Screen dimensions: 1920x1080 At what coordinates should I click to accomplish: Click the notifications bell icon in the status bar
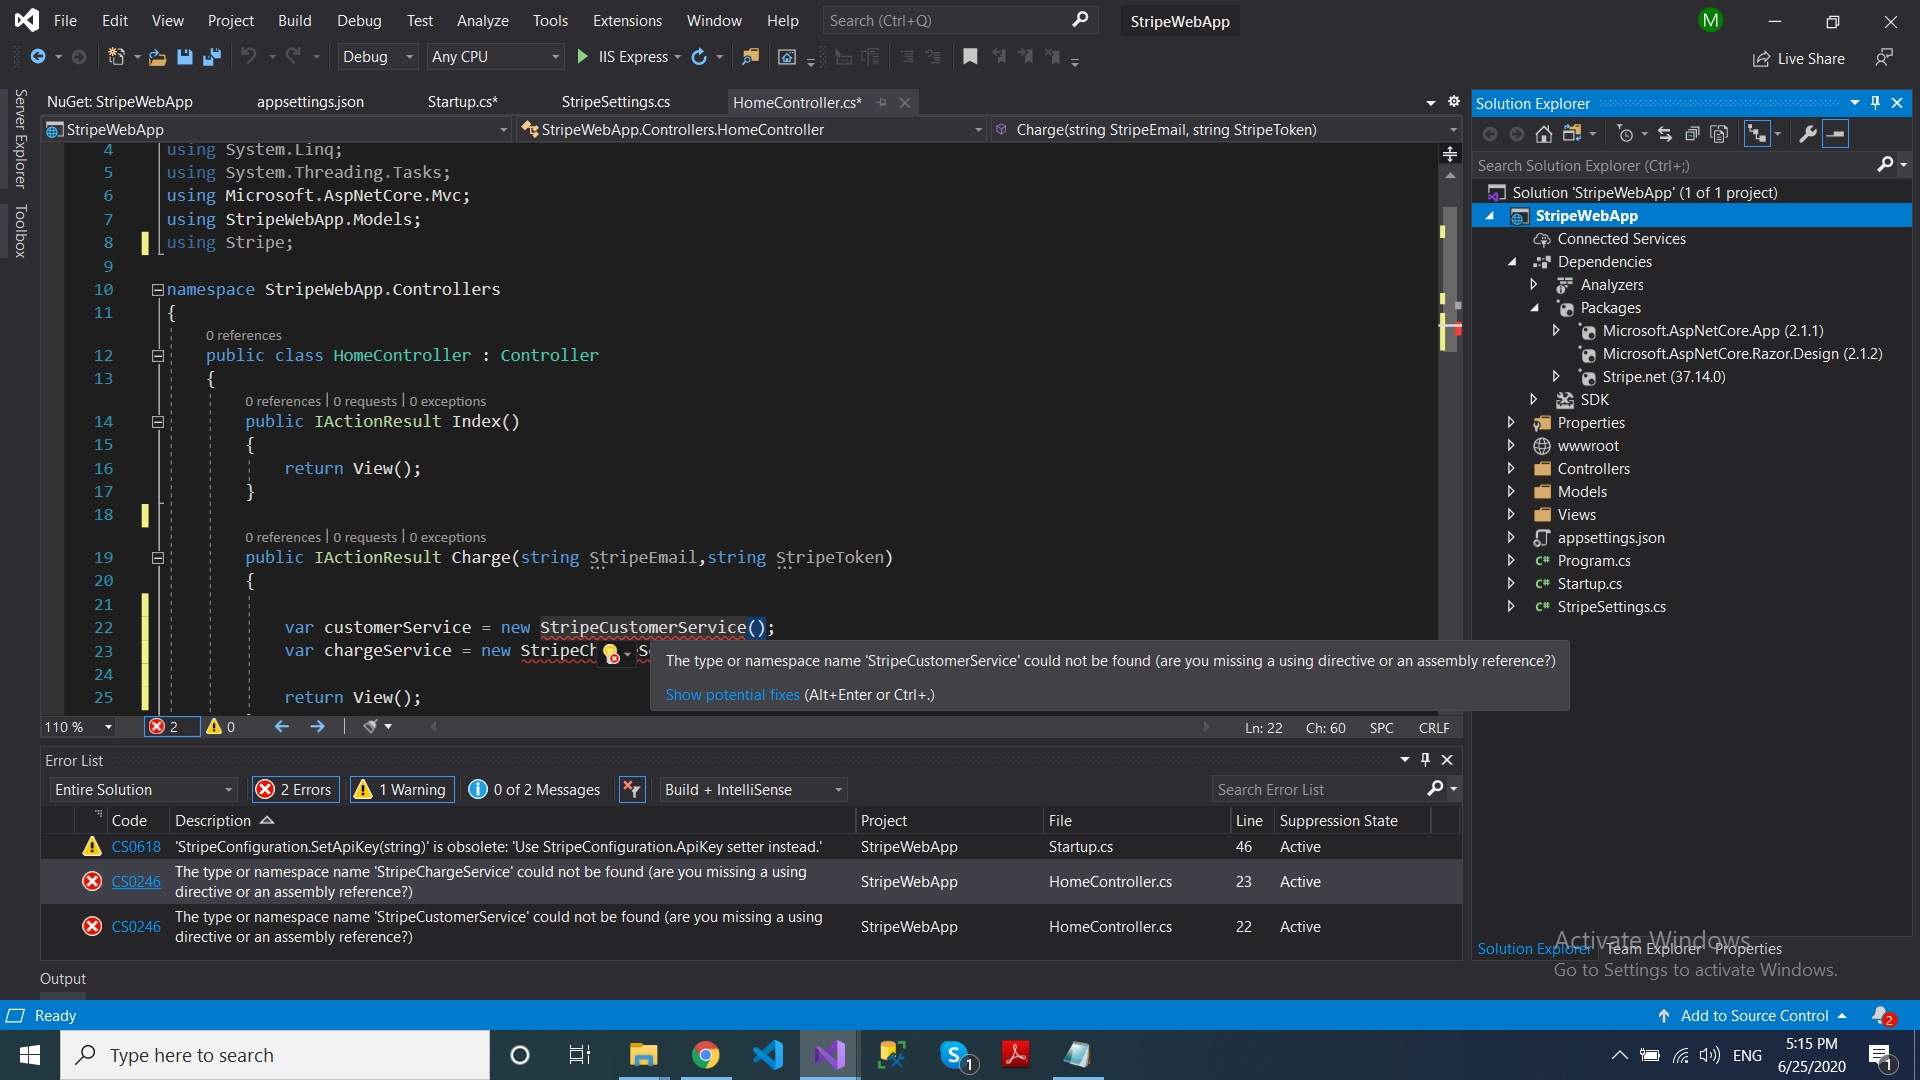1882,1016
